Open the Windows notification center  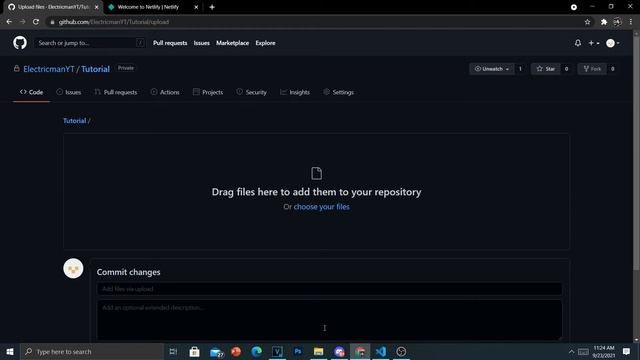tap(627, 351)
